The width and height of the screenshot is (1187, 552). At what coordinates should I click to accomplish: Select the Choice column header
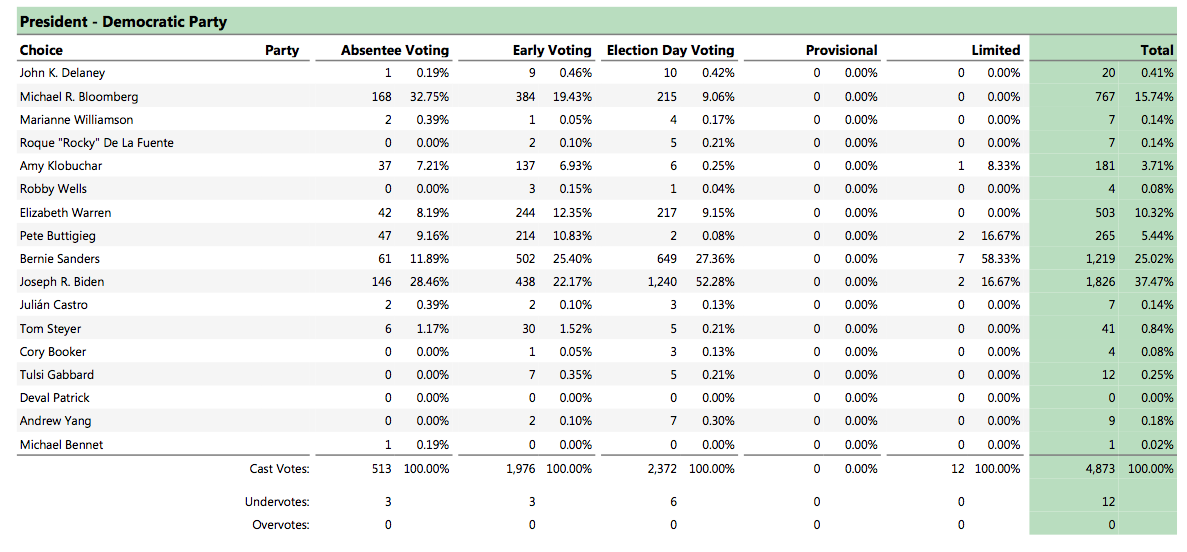(41, 50)
